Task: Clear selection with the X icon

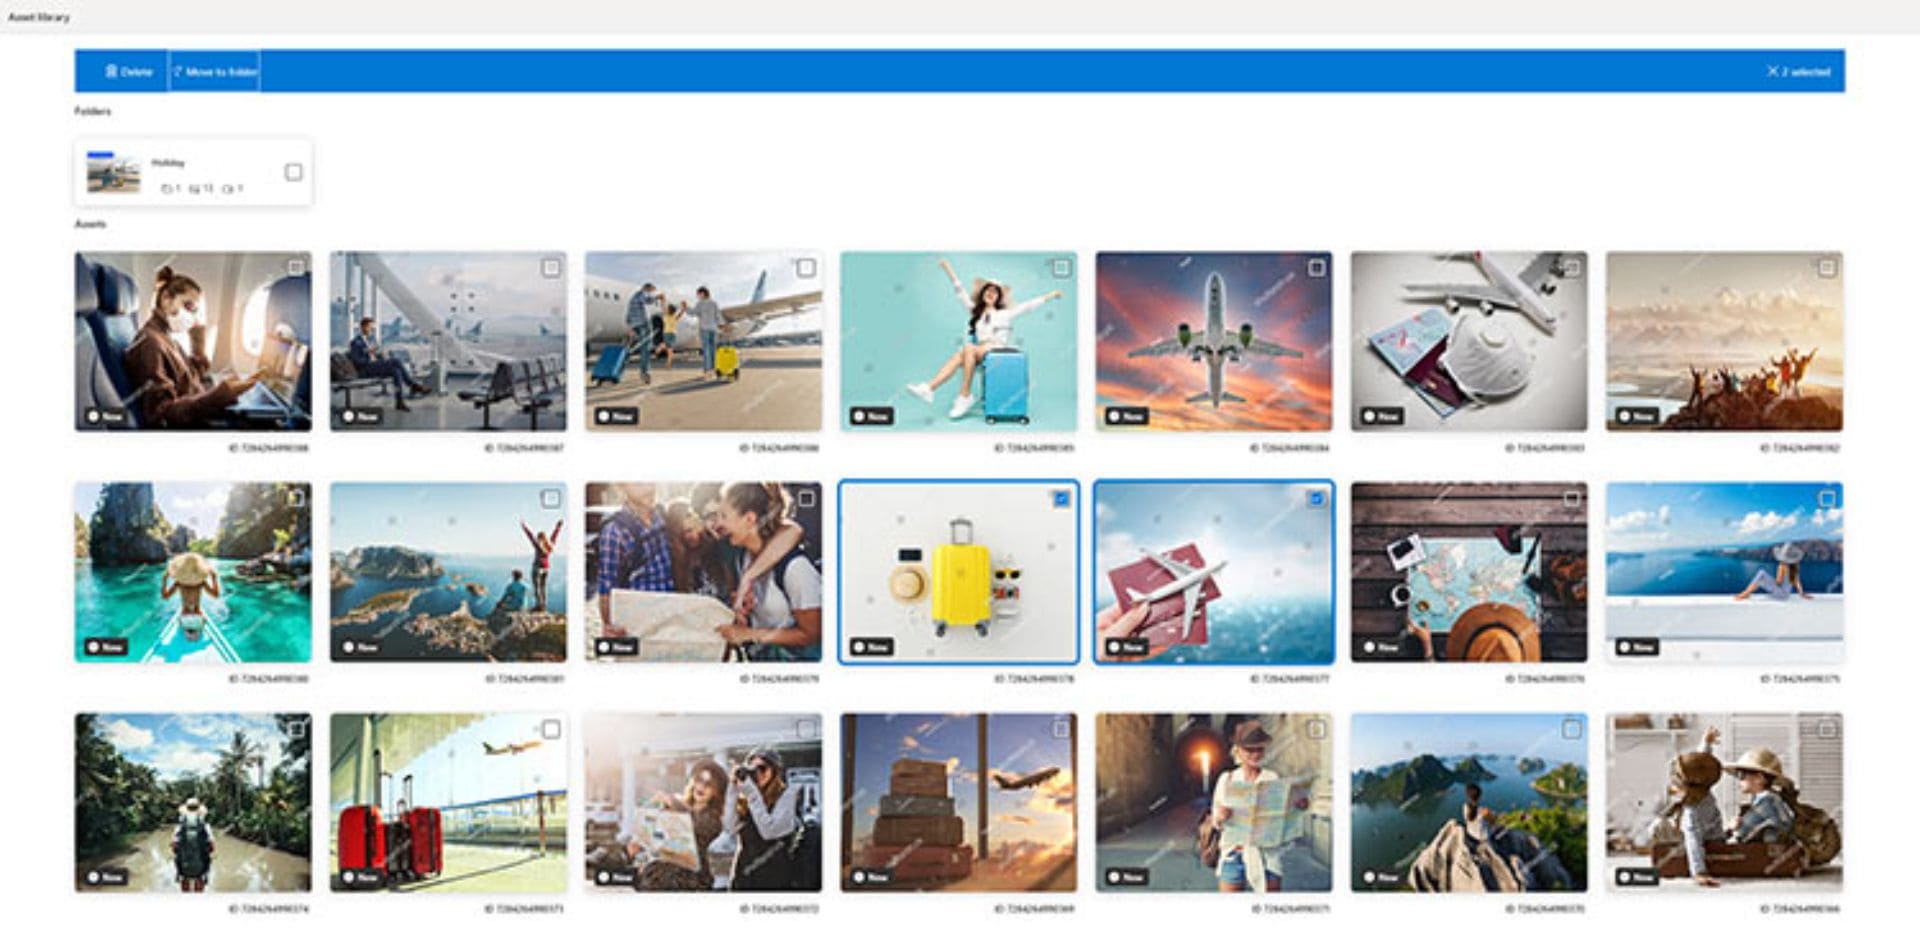Action: (x=1772, y=71)
